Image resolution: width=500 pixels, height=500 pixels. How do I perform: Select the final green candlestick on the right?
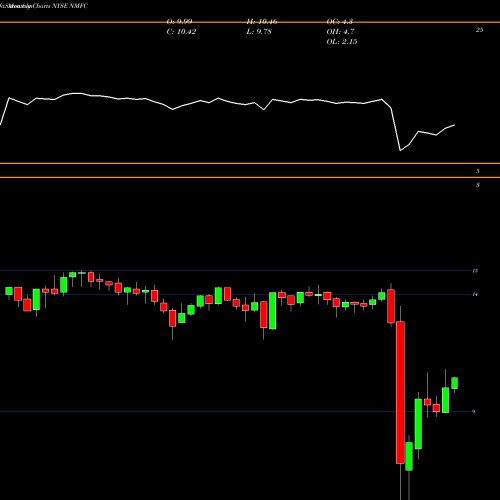(x=454, y=383)
